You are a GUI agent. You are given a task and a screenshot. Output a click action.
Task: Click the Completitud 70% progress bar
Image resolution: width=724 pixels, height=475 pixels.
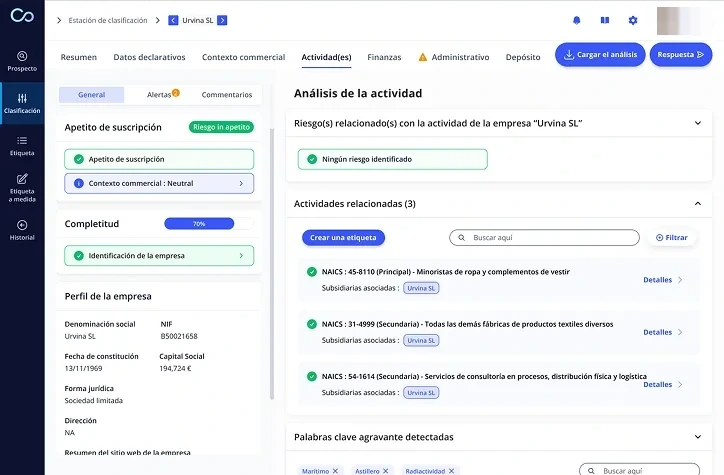[209, 224]
